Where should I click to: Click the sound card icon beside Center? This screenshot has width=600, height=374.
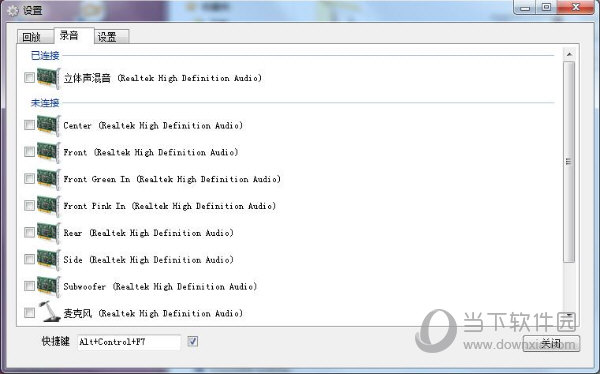[x=49, y=125]
